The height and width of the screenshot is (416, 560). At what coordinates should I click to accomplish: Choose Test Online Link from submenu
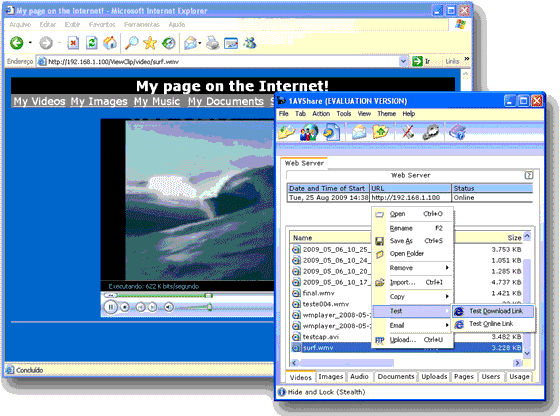(x=493, y=324)
